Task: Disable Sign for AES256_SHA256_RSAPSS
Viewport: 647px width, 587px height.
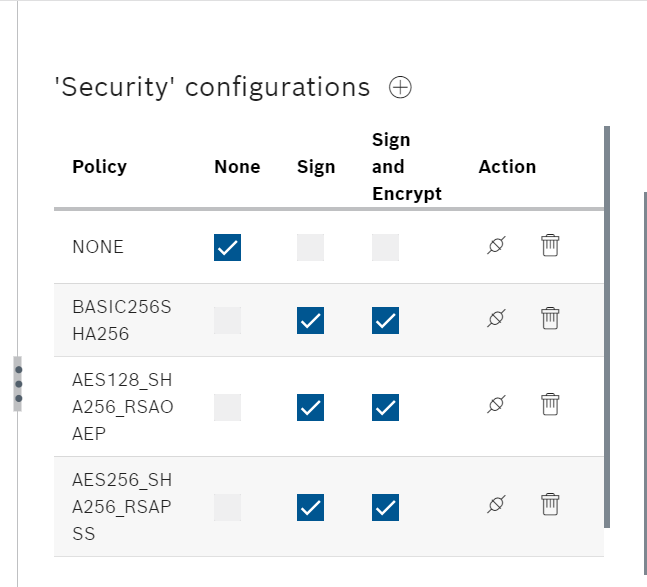Action: [x=310, y=507]
